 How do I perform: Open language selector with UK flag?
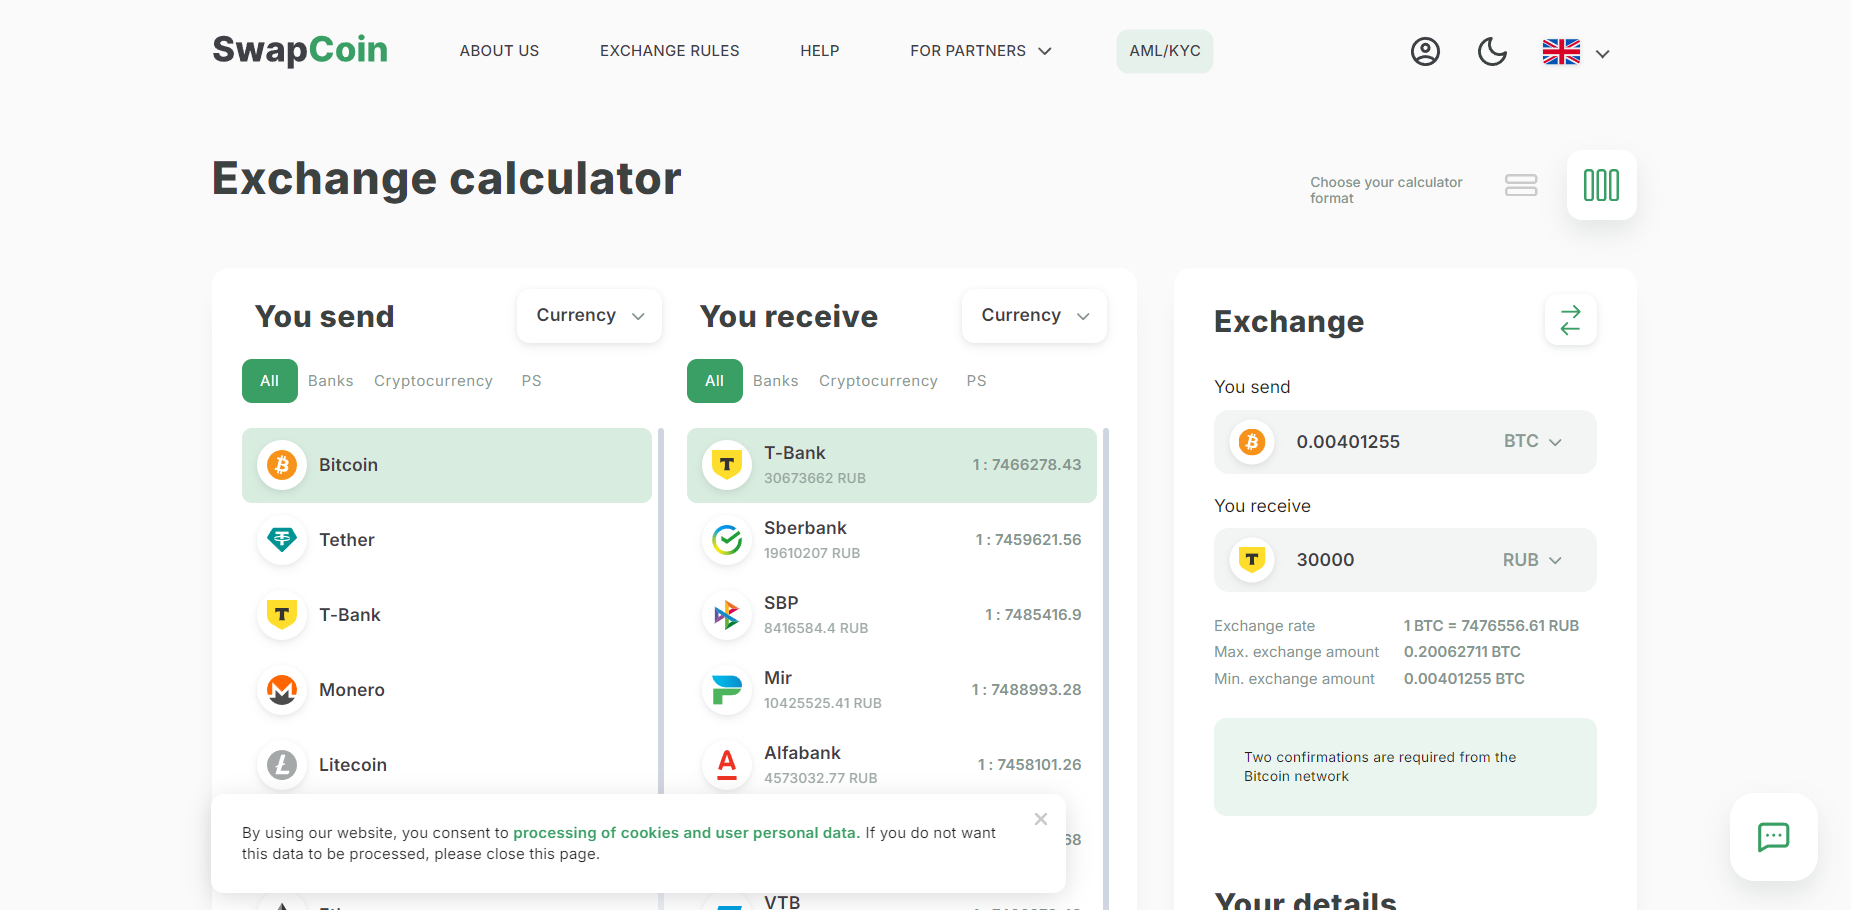tap(1576, 52)
